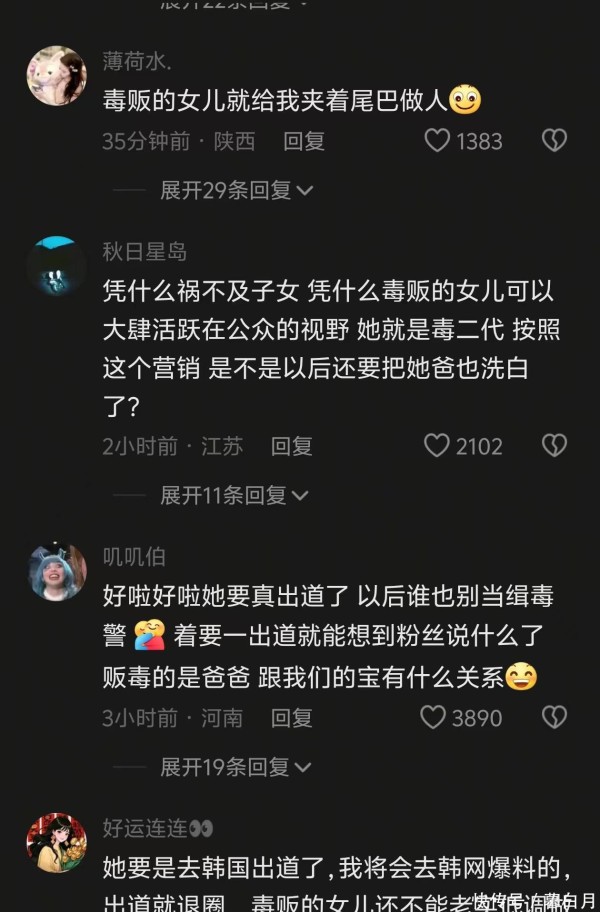Dislike 秋日星岛's comment via broken heart
Image resolution: width=600 pixels, height=912 pixels.
coord(555,446)
